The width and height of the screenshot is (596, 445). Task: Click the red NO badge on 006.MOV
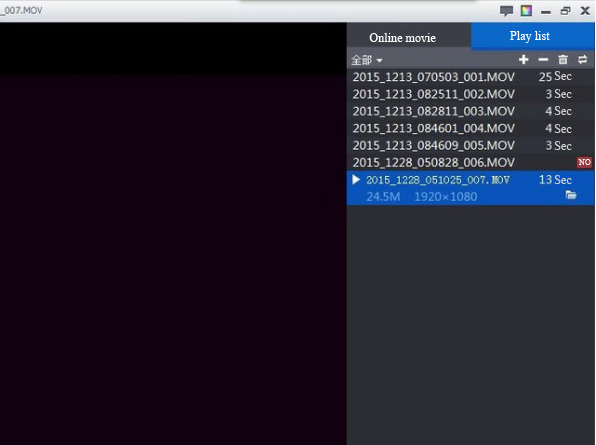point(584,162)
